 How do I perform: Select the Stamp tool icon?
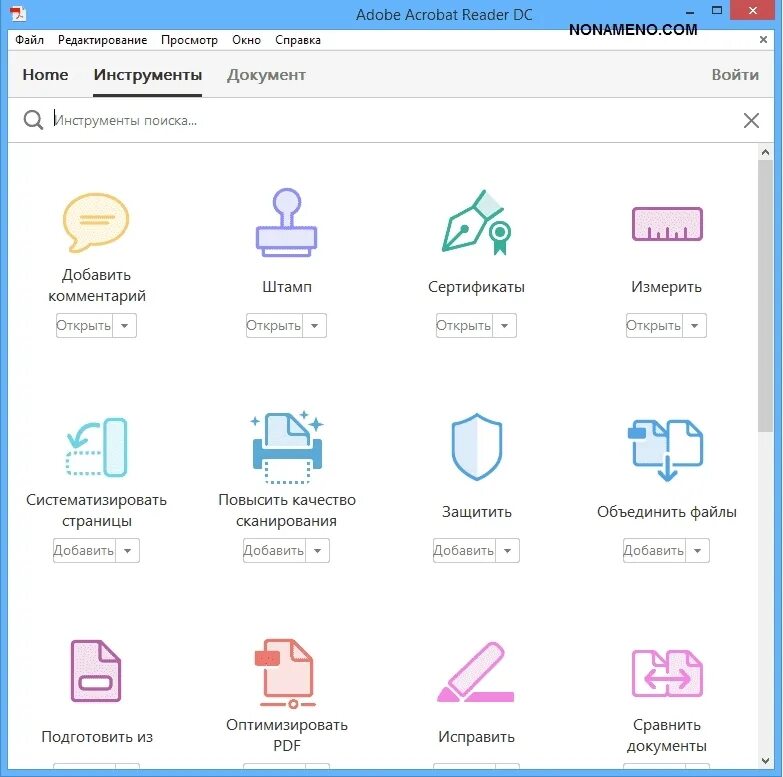[x=287, y=222]
